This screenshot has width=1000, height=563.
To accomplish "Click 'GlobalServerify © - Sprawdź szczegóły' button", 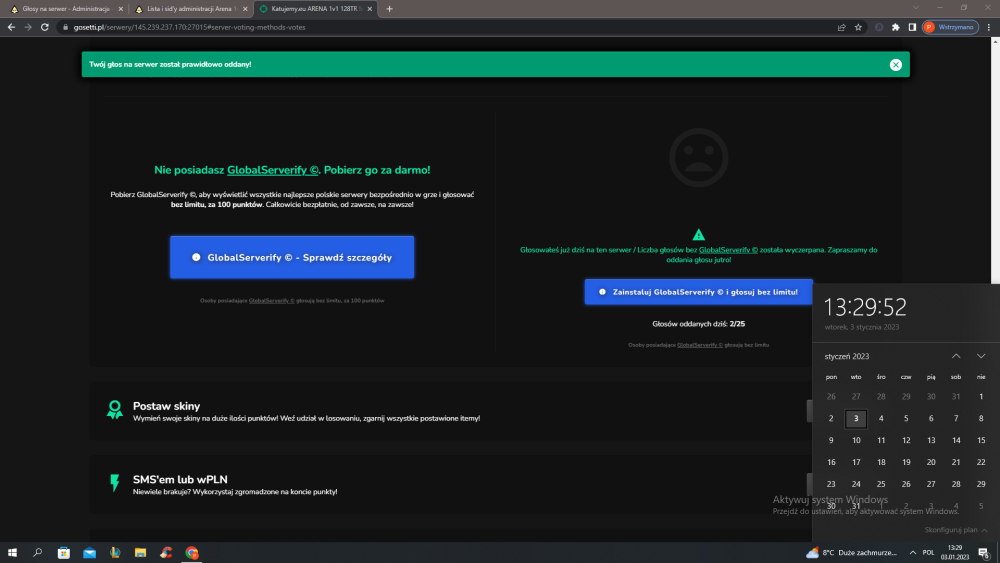I will pyautogui.click(x=292, y=257).
